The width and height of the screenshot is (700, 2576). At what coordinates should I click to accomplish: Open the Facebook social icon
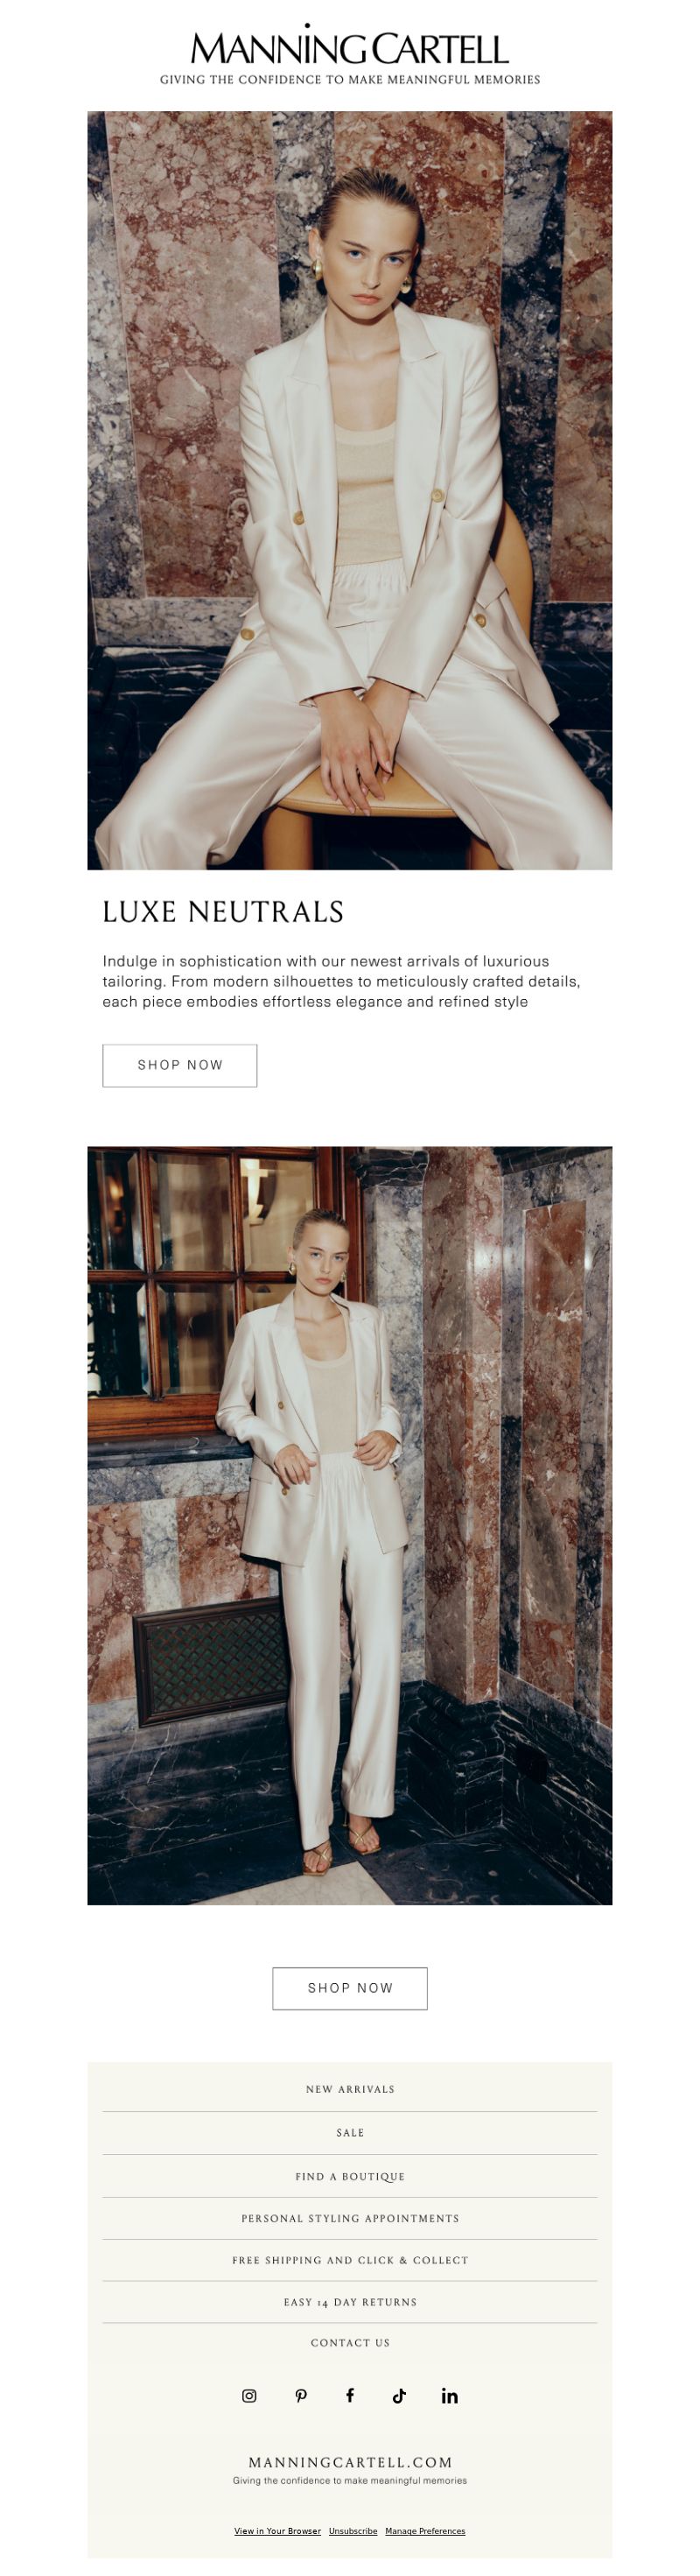point(350,2394)
